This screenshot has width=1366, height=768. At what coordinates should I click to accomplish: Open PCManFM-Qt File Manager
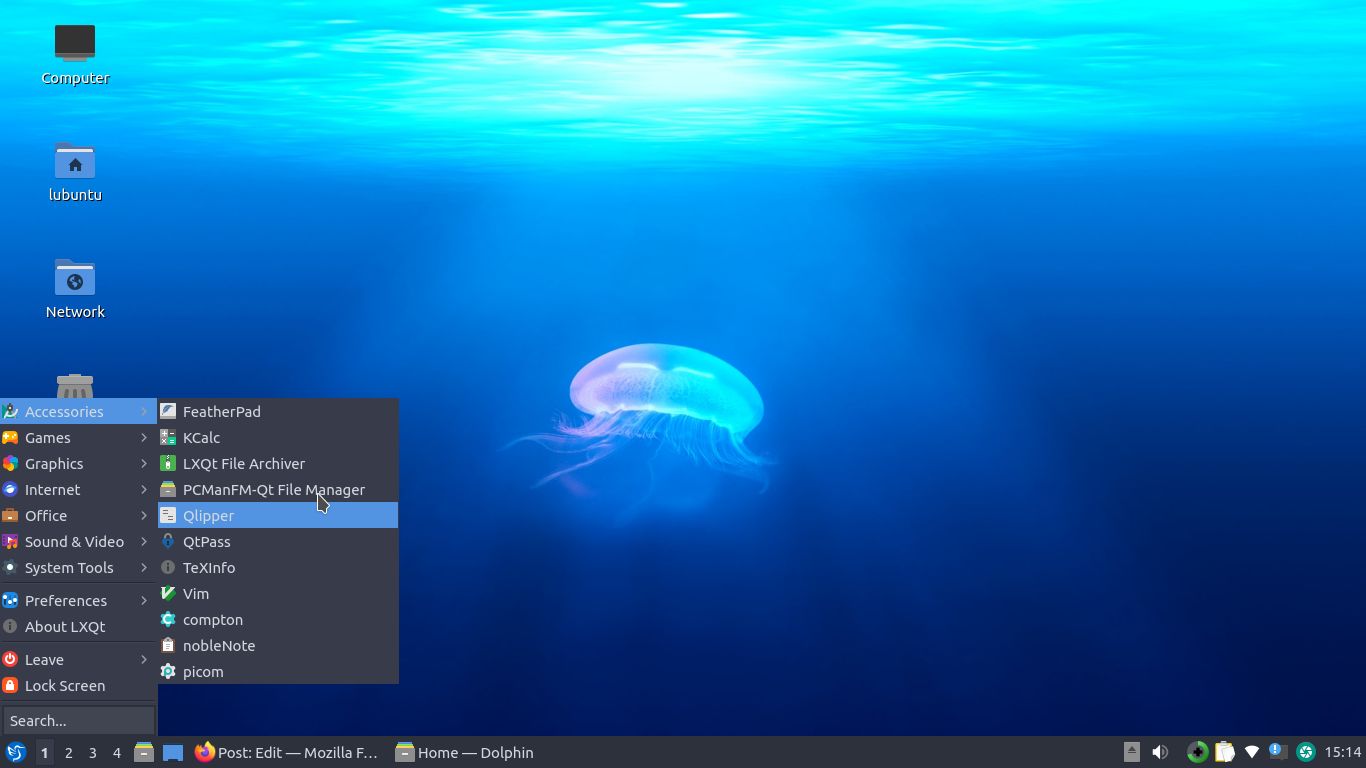click(x=278, y=489)
